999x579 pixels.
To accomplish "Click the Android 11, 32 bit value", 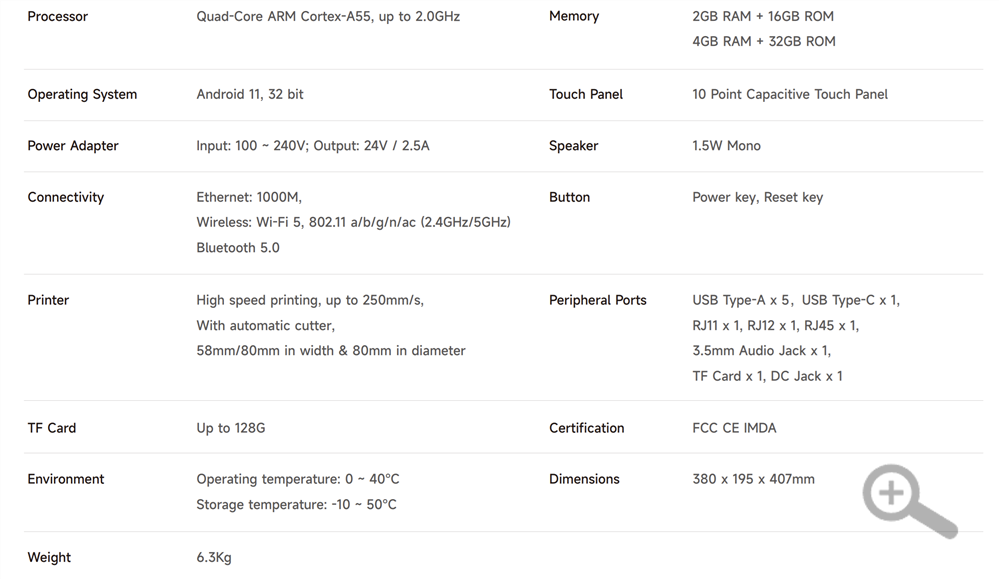I will coord(250,94).
